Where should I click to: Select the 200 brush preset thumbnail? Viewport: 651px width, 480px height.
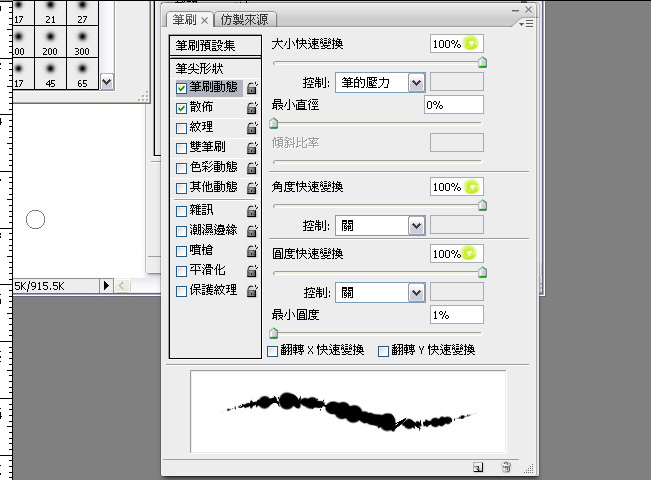click(x=51, y=42)
